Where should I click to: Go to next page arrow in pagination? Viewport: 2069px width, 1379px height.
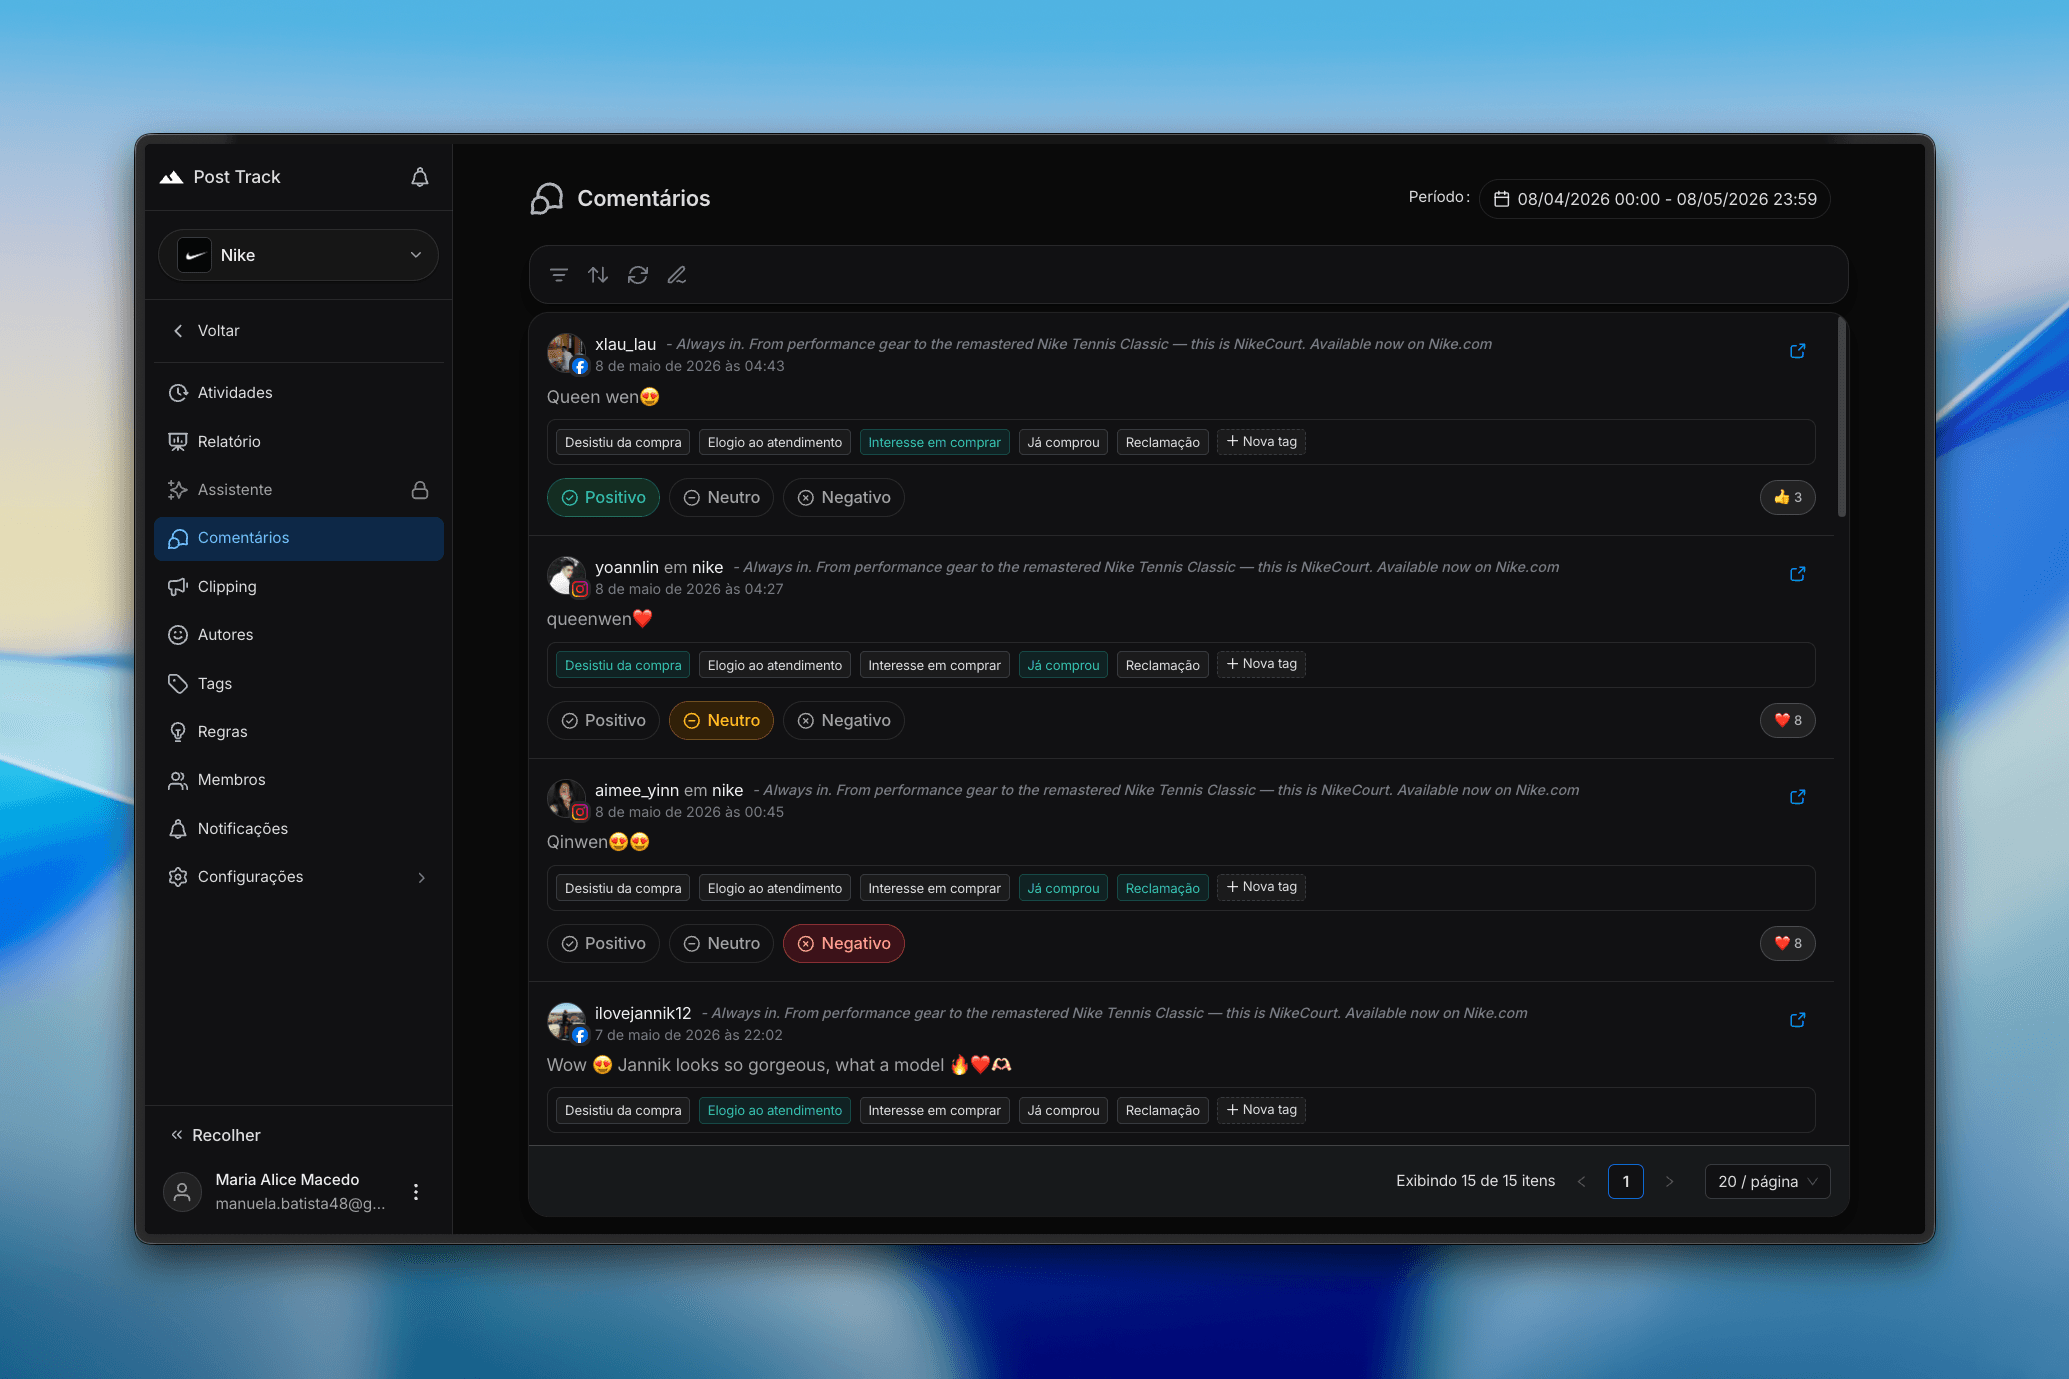[1669, 1182]
